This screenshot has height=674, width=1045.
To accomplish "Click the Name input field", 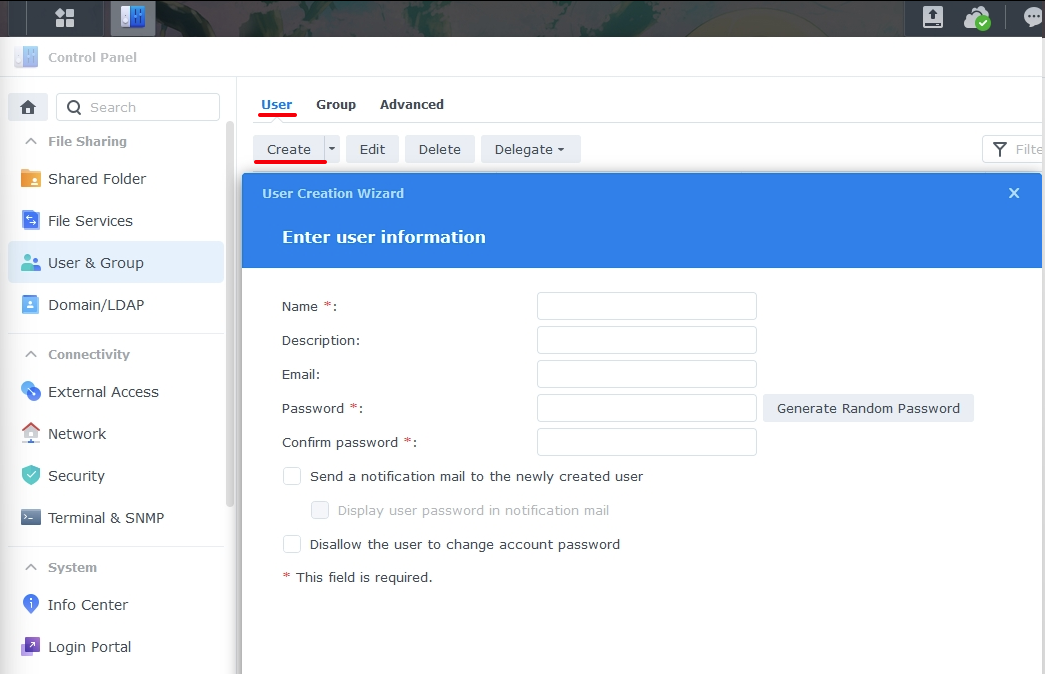I will pos(646,306).
